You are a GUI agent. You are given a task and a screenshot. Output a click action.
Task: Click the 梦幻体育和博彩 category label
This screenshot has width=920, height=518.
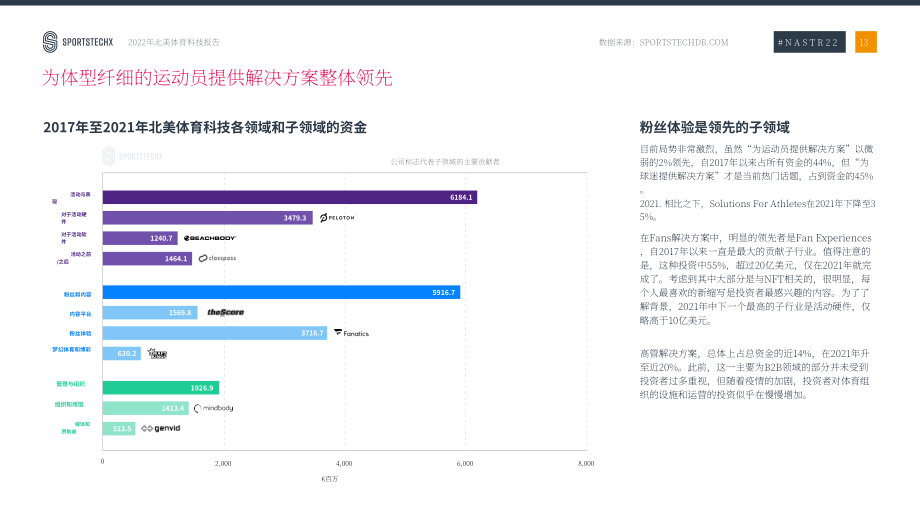[72, 350]
